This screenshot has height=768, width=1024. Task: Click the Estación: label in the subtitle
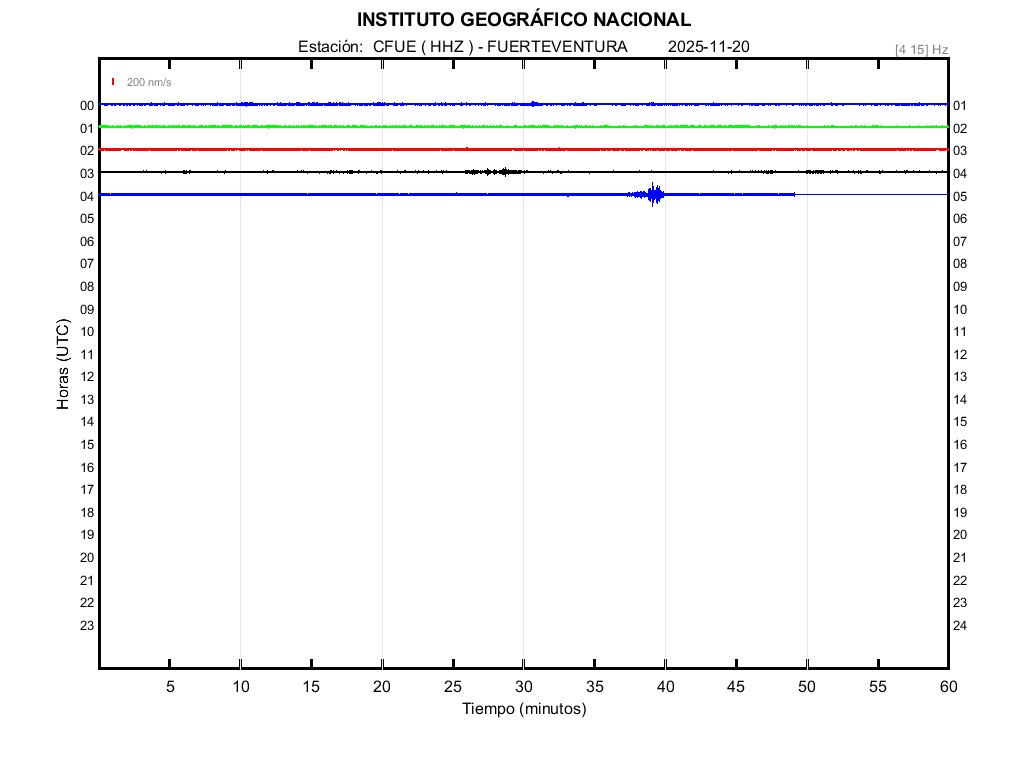click(329, 47)
